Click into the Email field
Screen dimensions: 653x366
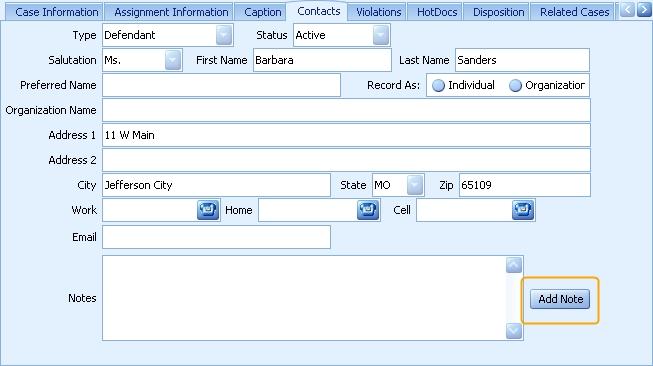pos(217,237)
